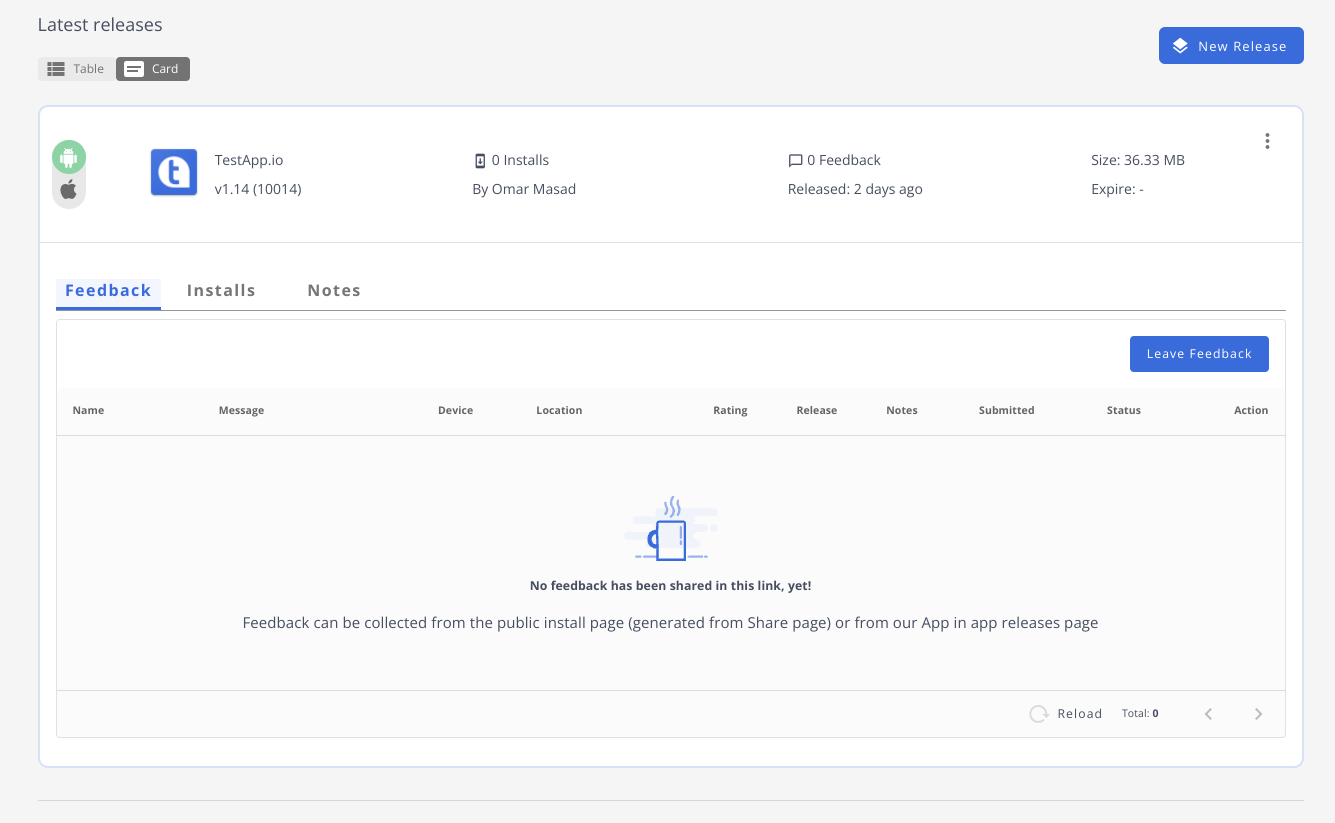Click the Status column header

coord(1123,410)
